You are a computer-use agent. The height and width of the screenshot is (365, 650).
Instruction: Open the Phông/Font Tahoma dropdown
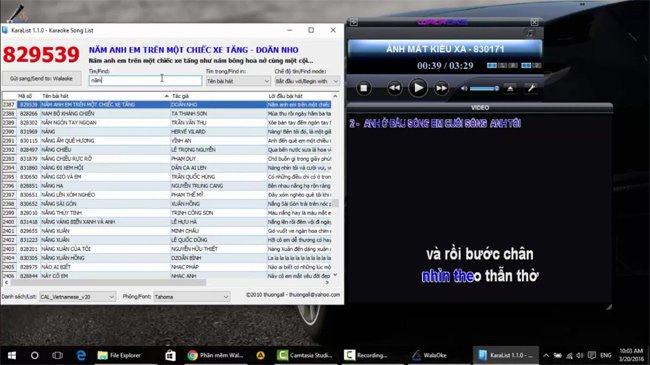(192, 297)
